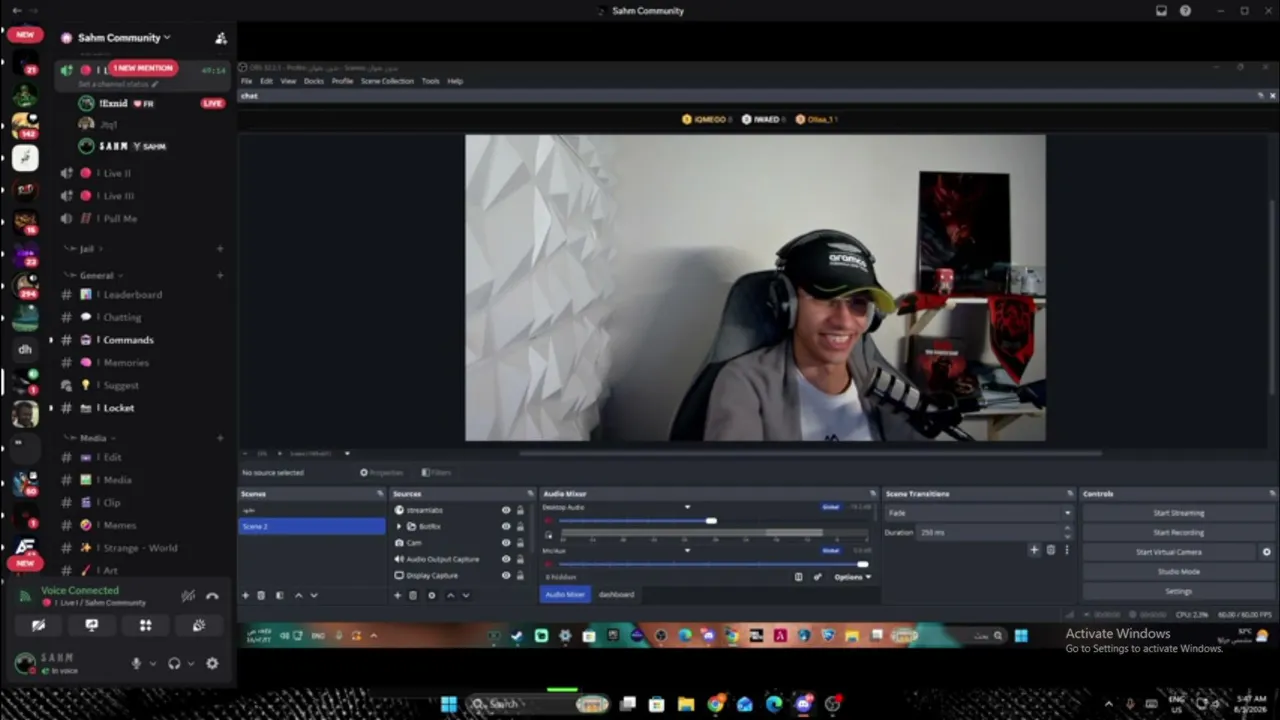The image size is (1280, 720).
Task: Open OBS Tools menu
Action: tap(431, 81)
